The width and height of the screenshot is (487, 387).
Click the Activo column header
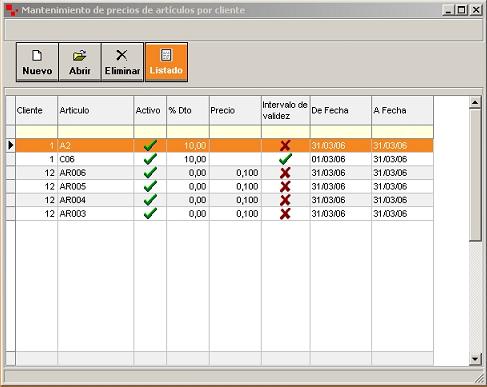pos(150,111)
